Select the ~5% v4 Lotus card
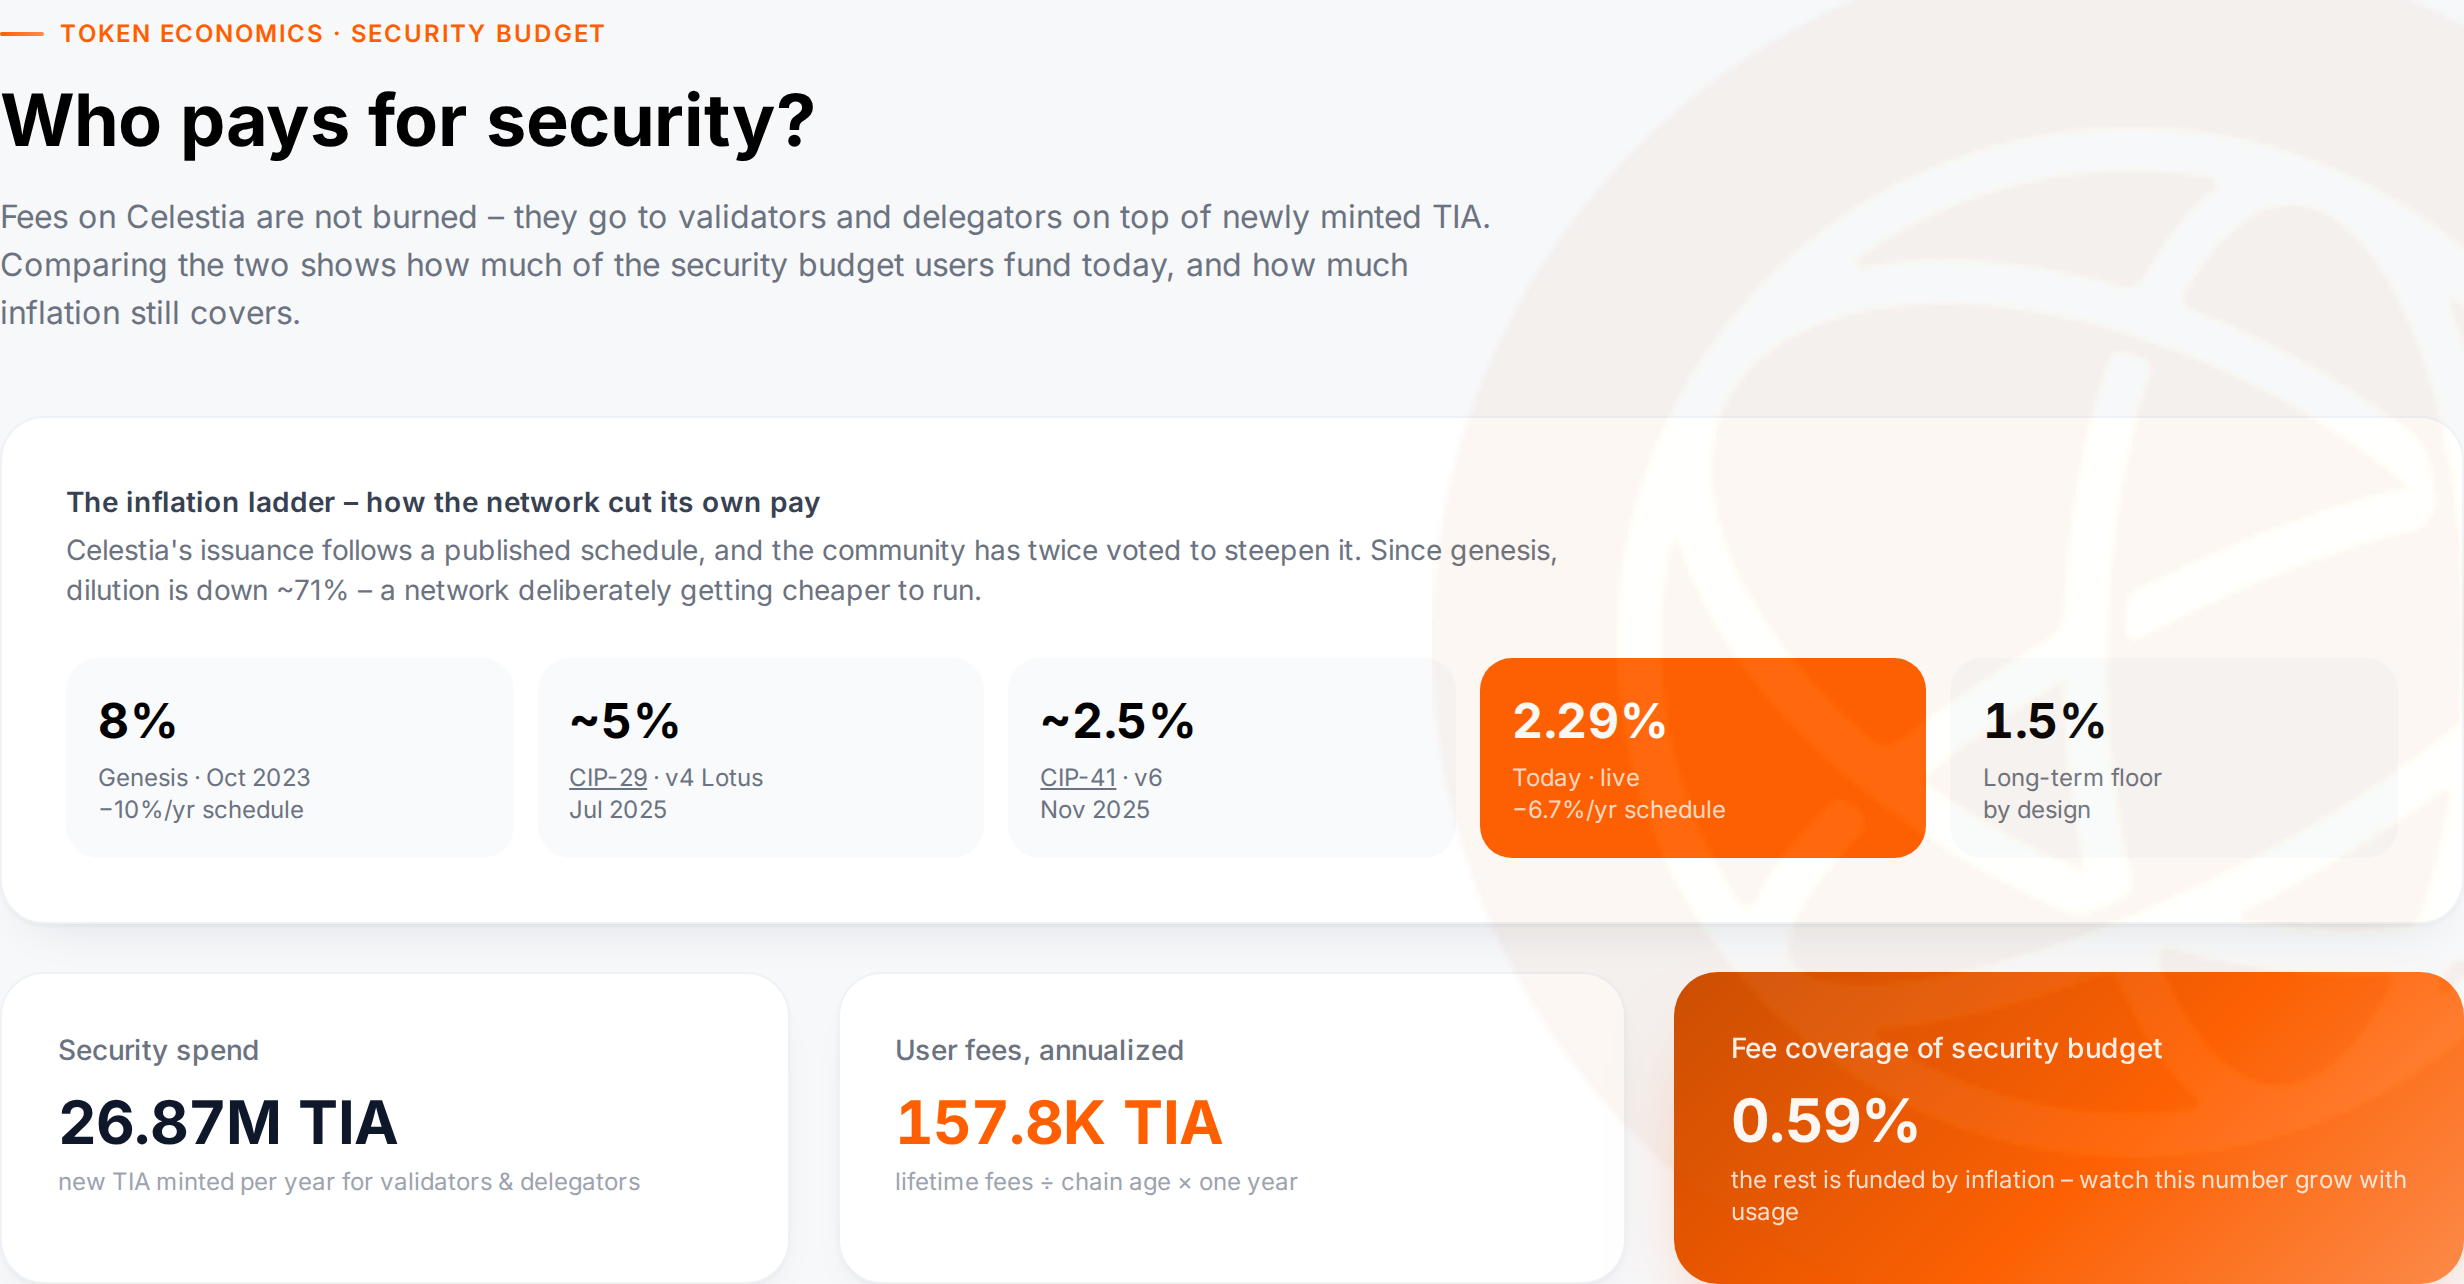 coord(760,757)
